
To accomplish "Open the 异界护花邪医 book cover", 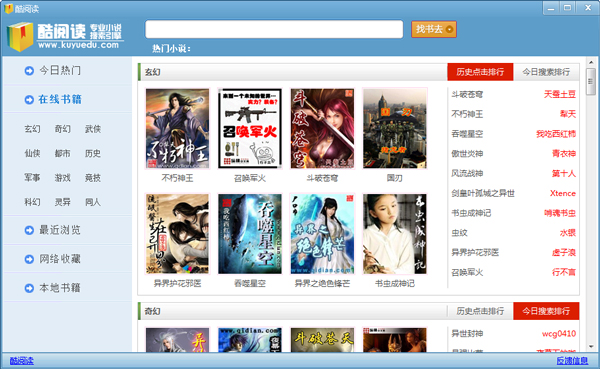I will click(x=177, y=234).
